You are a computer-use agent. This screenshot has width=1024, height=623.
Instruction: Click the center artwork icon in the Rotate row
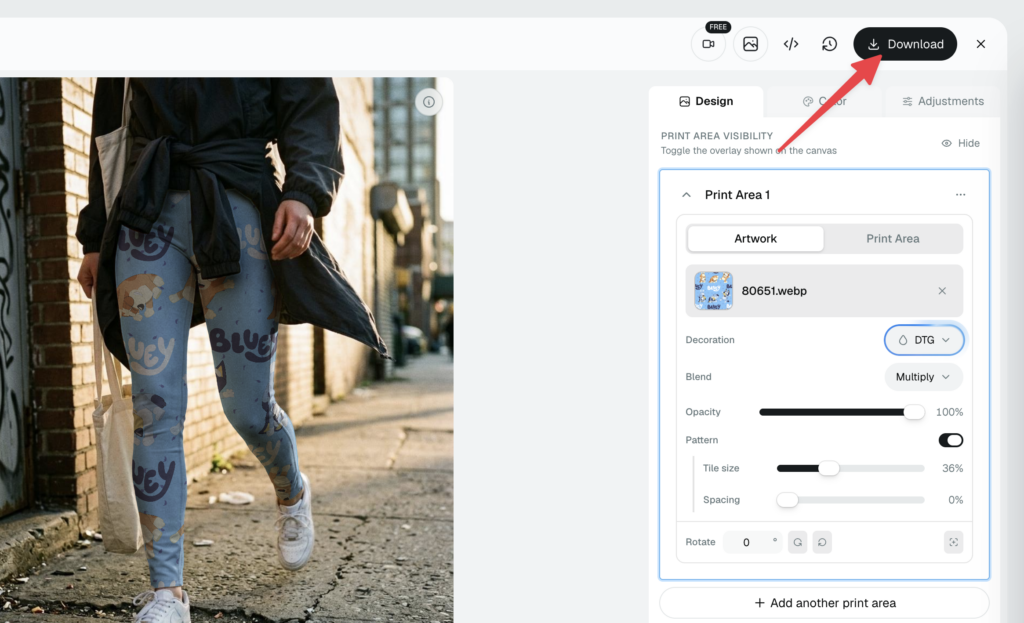953,542
